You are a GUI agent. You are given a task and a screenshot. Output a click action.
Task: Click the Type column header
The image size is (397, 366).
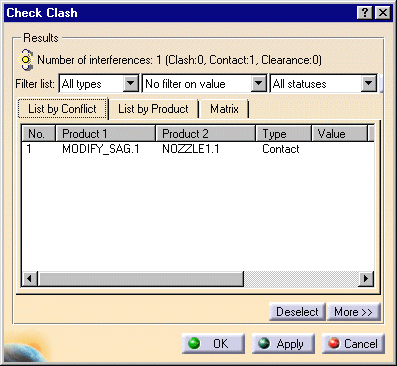coord(284,134)
